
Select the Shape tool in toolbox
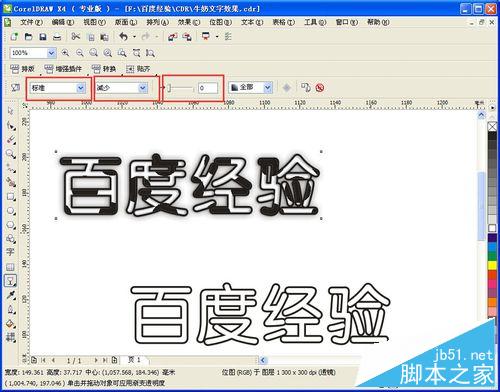tap(10, 125)
